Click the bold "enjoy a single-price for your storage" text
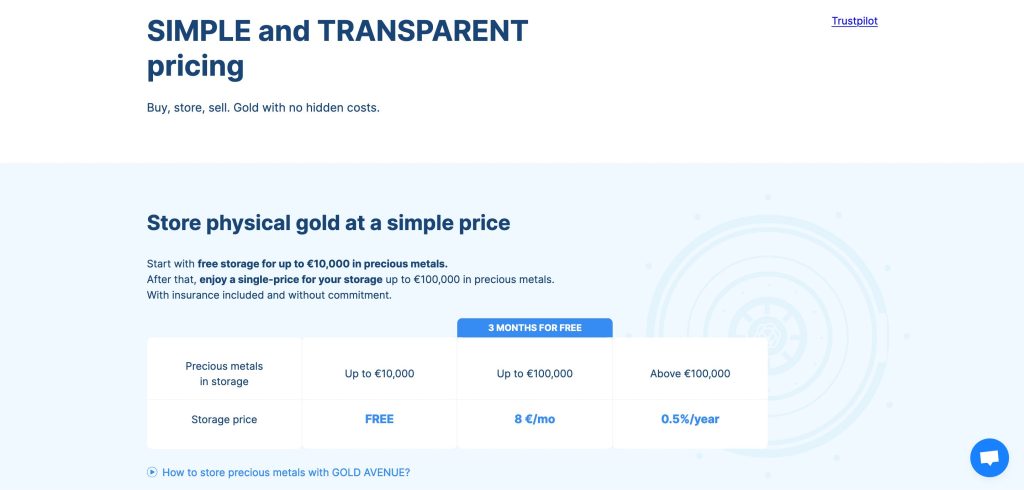Image resolution: width=1024 pixels, height=490 pixels. click(x=290, y=279)
